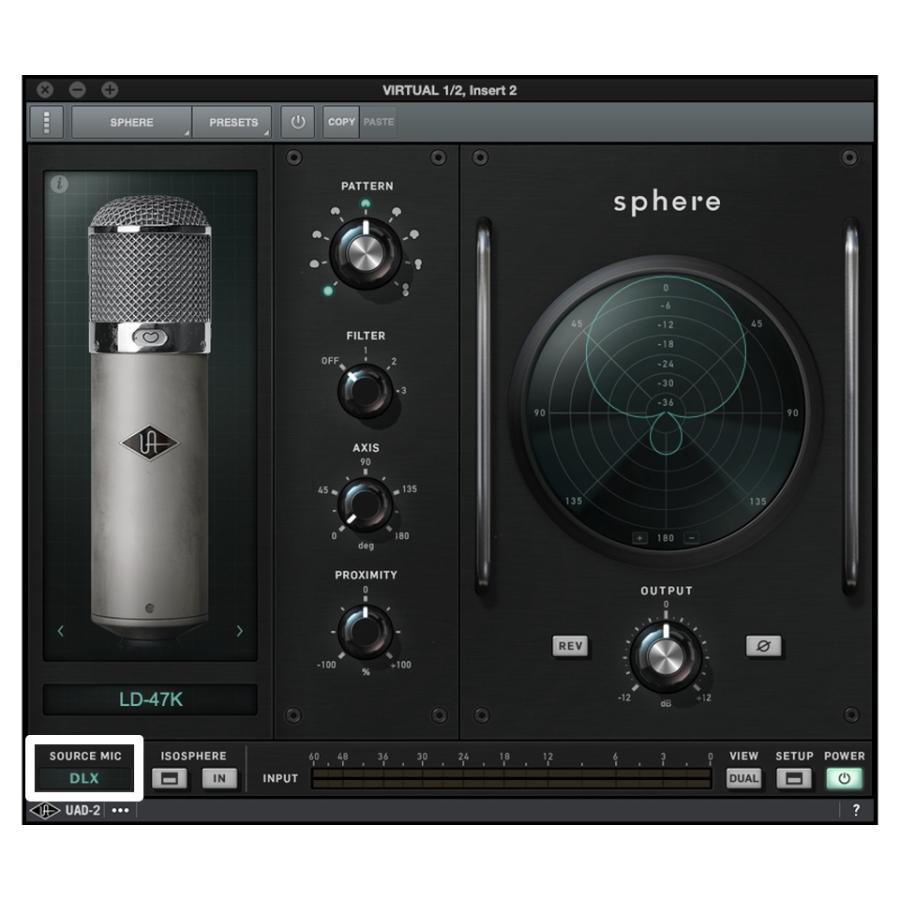Click the phase invert (Ø) button
The image size is (900, 900).
764,646
